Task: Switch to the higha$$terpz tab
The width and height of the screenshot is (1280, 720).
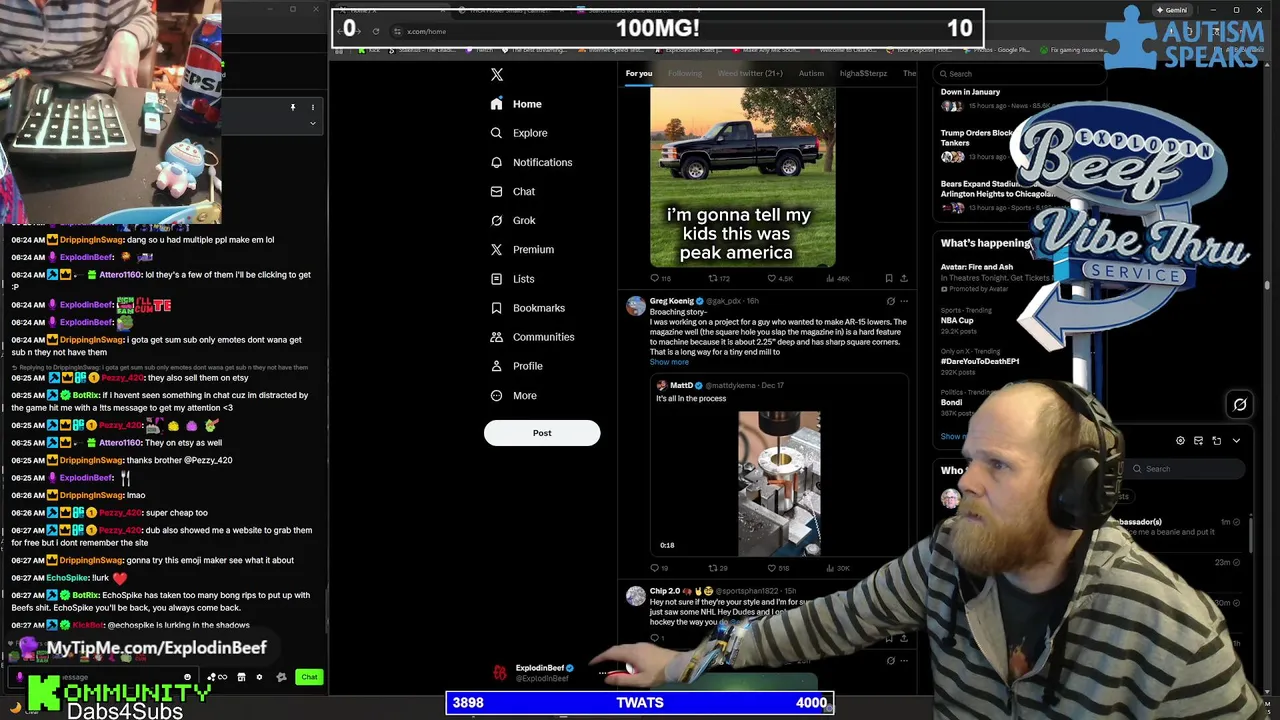Action: click(863, 73)
